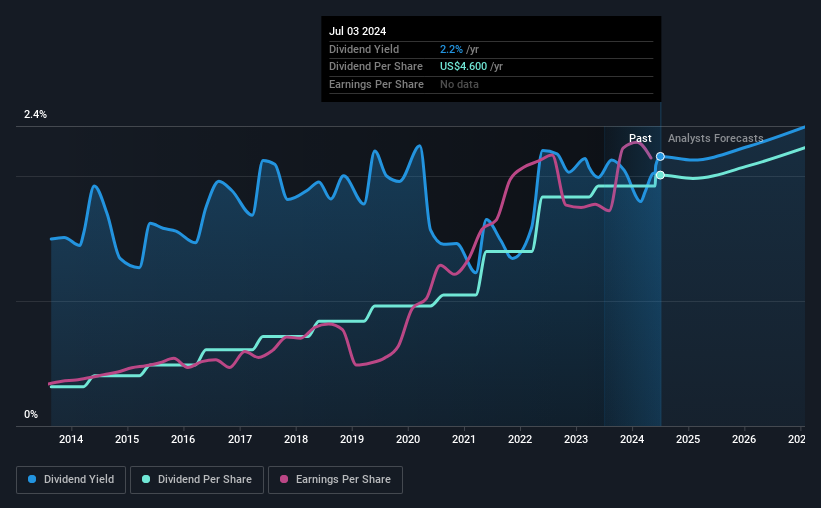
Task: Click the Jul 03 2024 tooltip date
Action: 358,31
